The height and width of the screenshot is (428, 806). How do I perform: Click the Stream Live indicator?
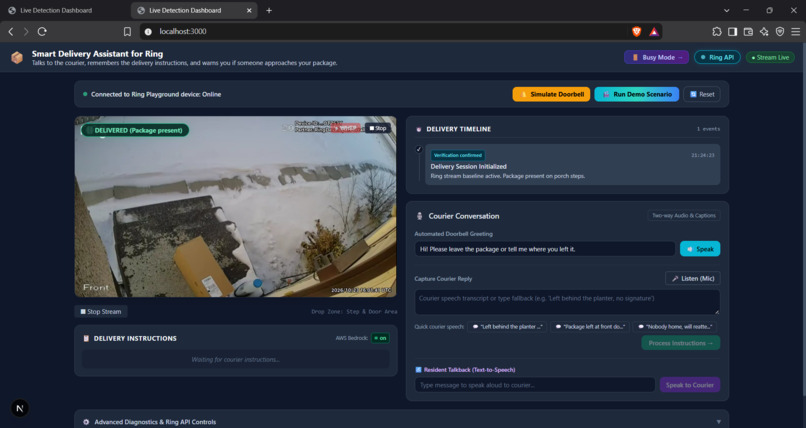770,58
